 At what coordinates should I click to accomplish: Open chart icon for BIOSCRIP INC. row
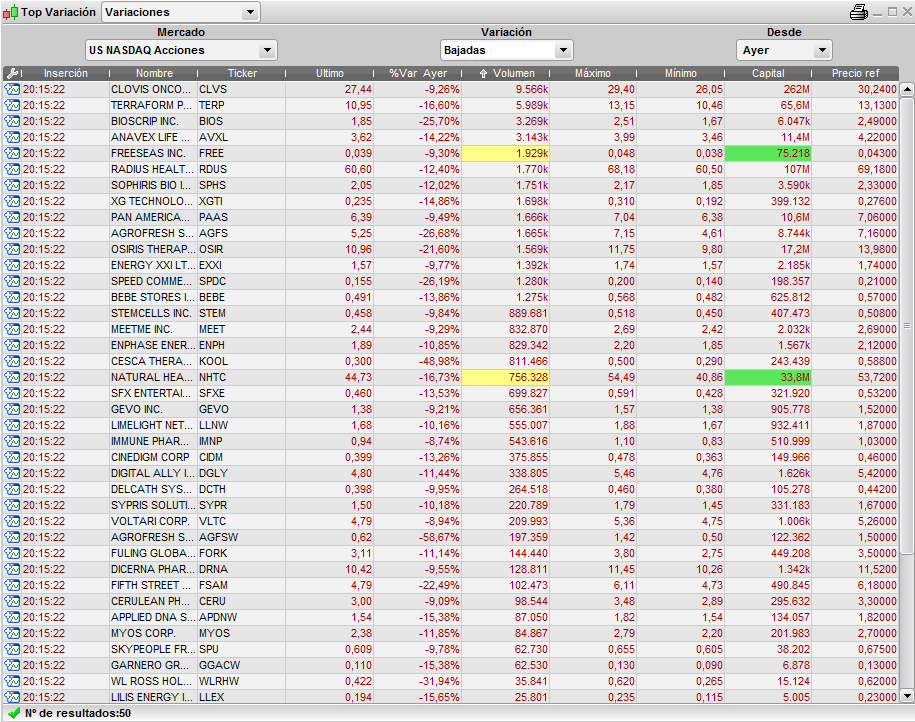coord(12,121)
